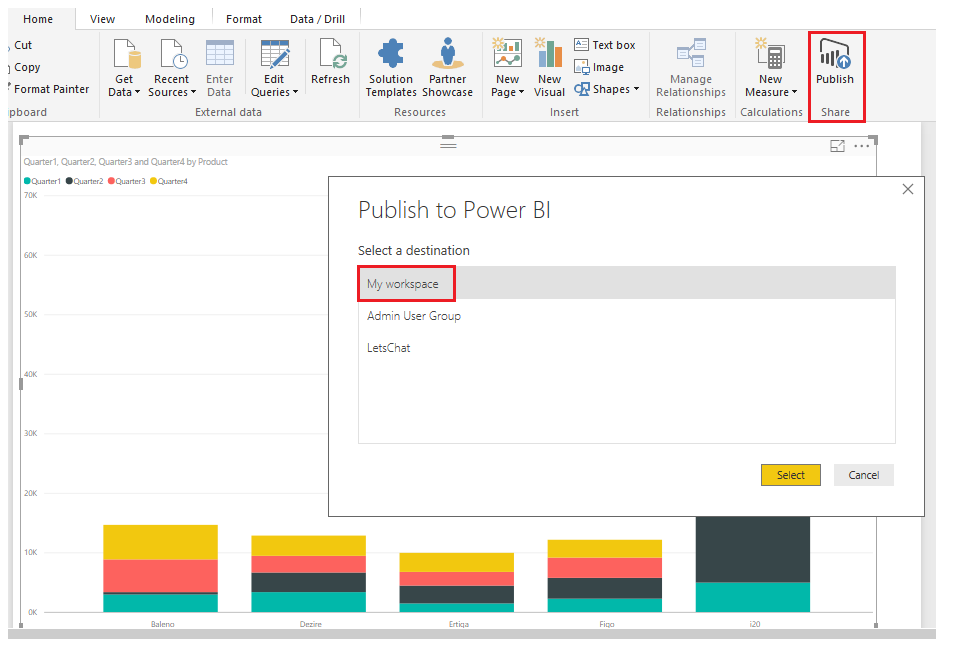
Task: Click the dark segment of Dezire bar
Action: click(308, 582)
